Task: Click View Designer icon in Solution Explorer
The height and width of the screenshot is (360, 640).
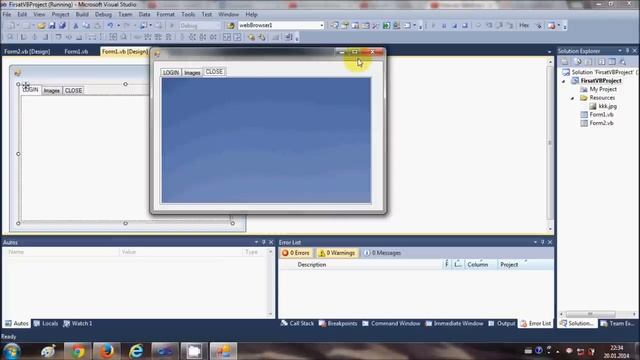Action: pos(612,62)
